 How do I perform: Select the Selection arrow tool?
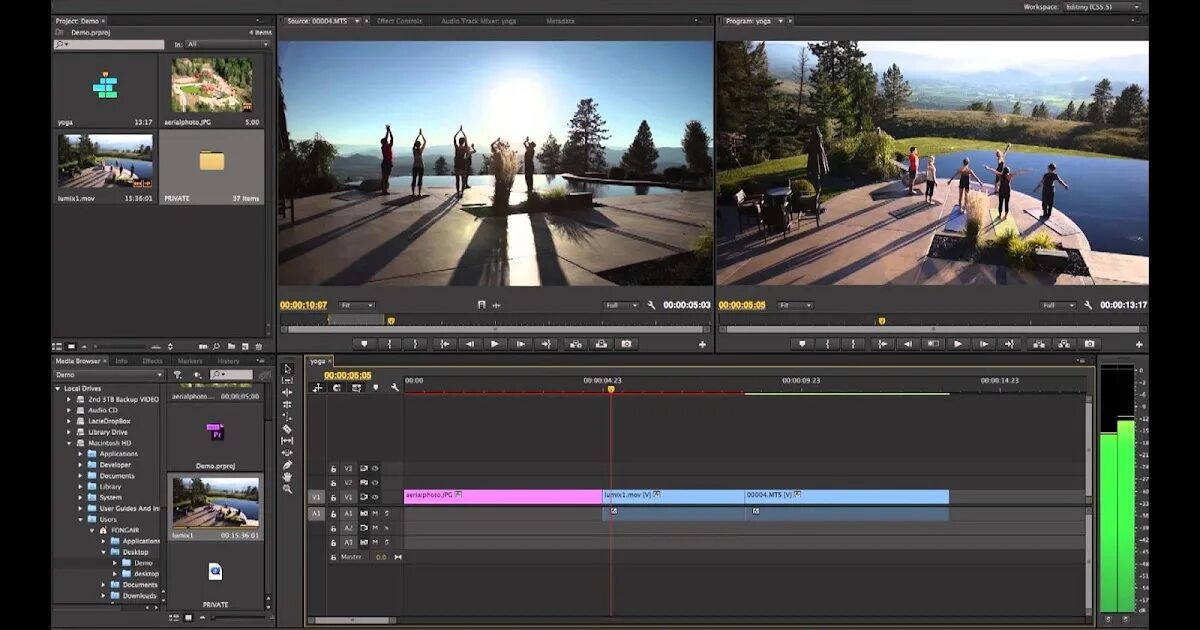pos(288,369)
